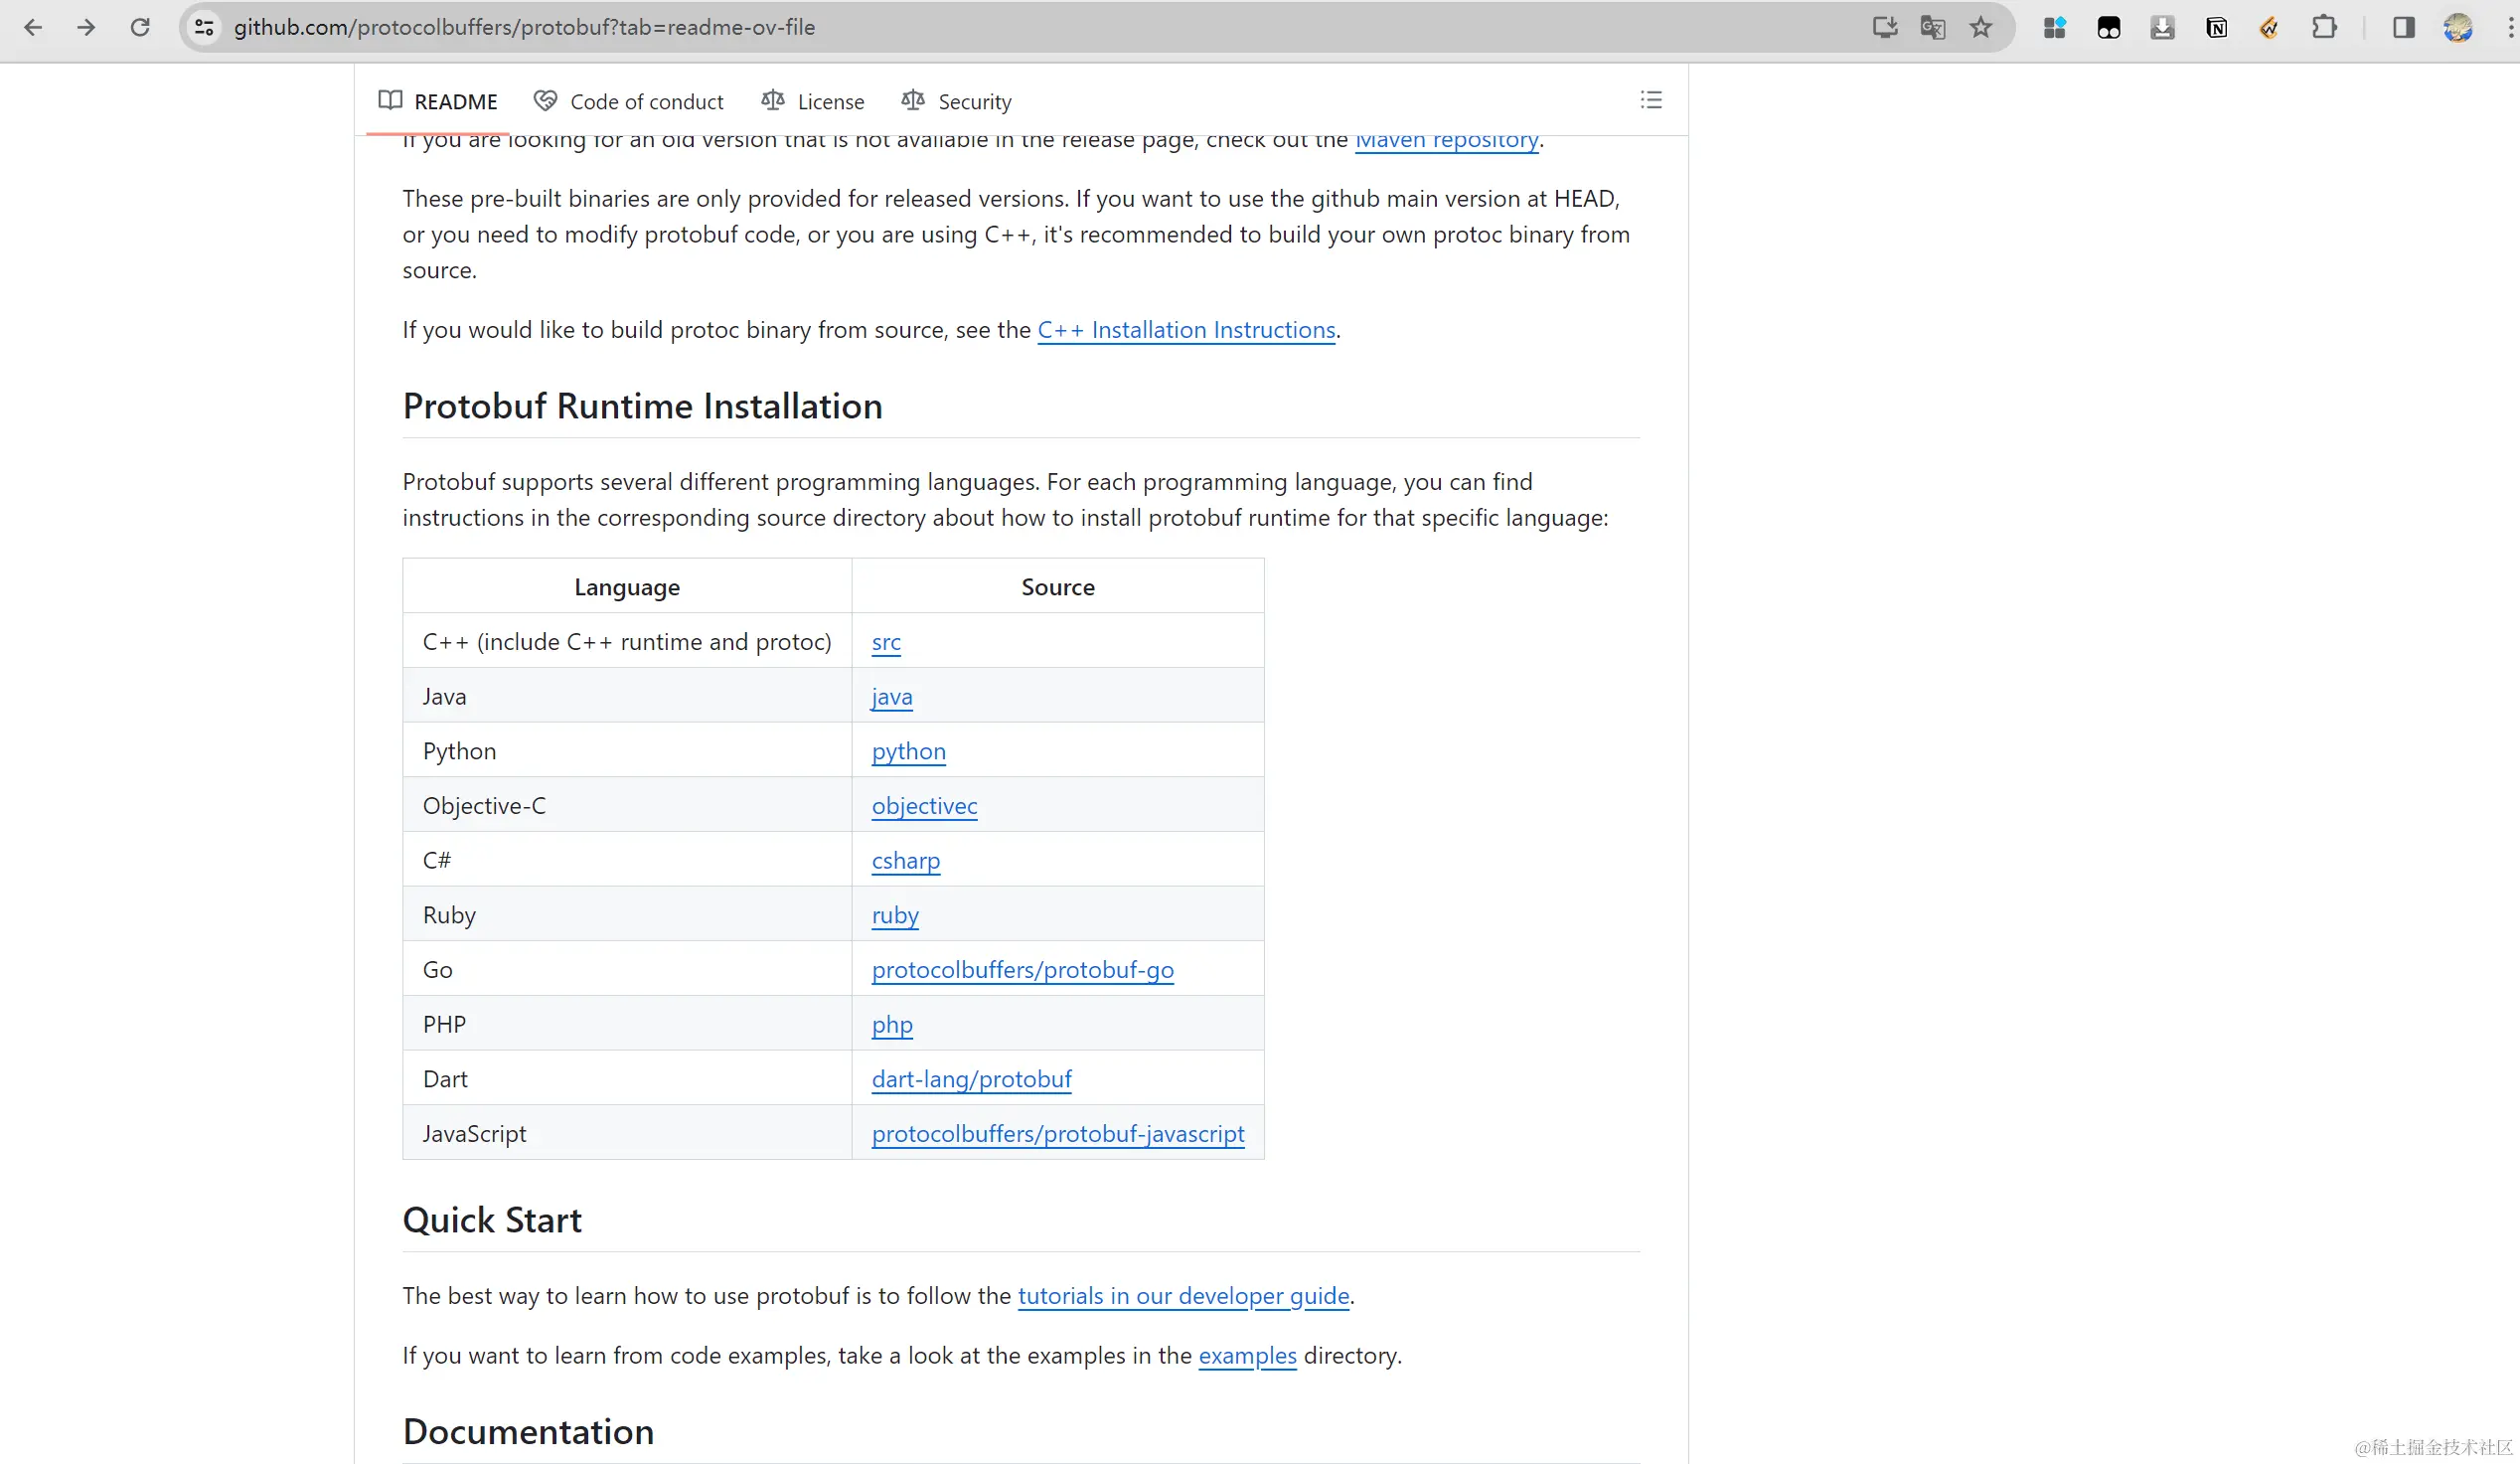Open the protocolbuffers/protobuf-go link
This screenshot has height=1464, width=2520.
coord(1022,970)
